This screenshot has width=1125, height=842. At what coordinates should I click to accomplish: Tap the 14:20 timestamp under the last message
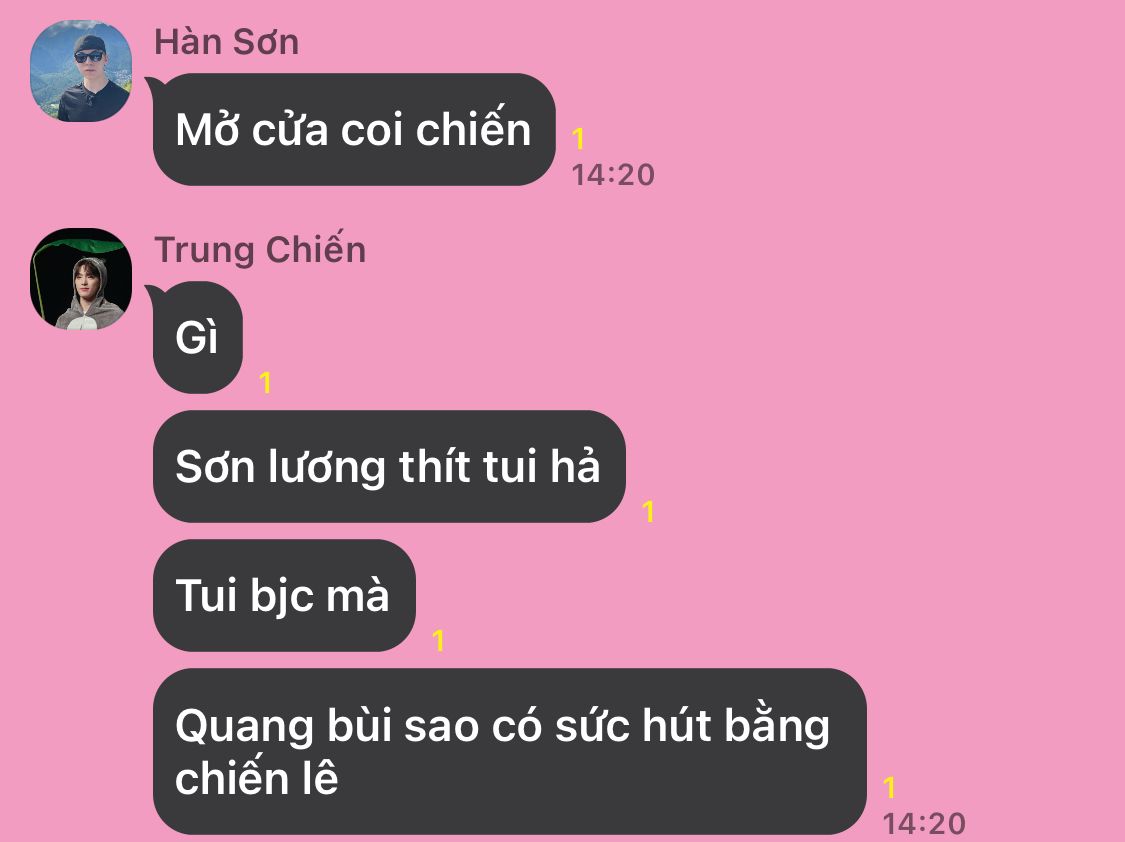pos(924,824)
